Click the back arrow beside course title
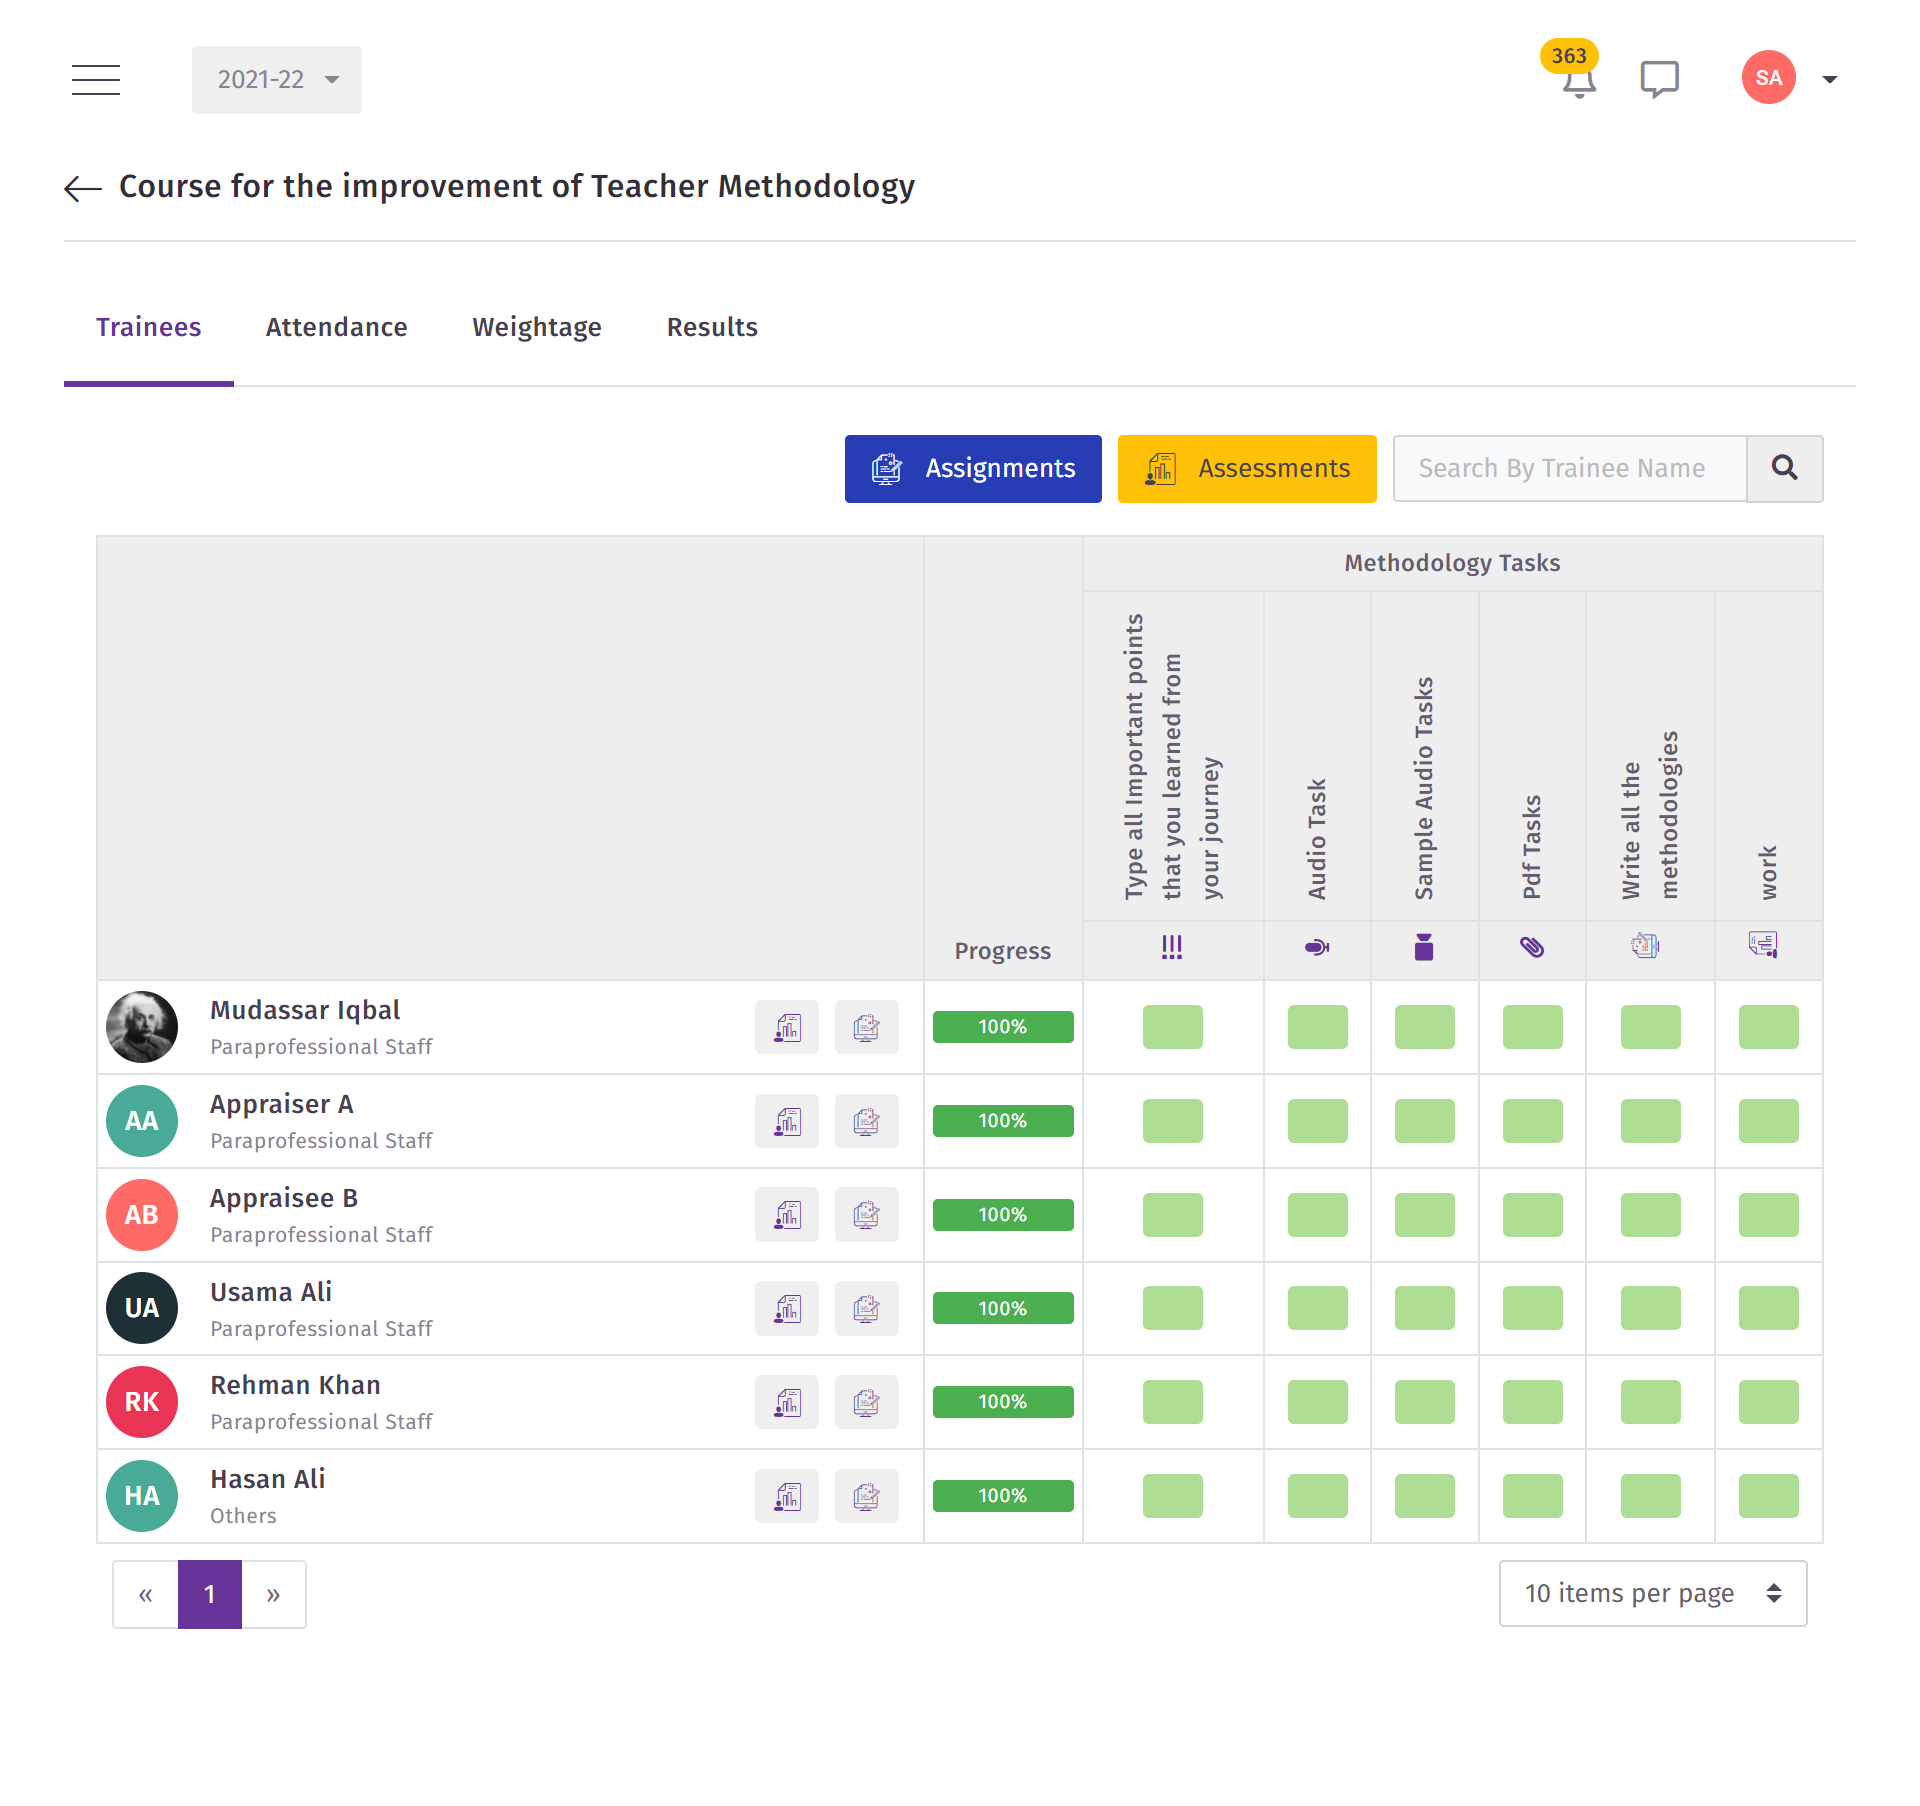 click(83, 188)
